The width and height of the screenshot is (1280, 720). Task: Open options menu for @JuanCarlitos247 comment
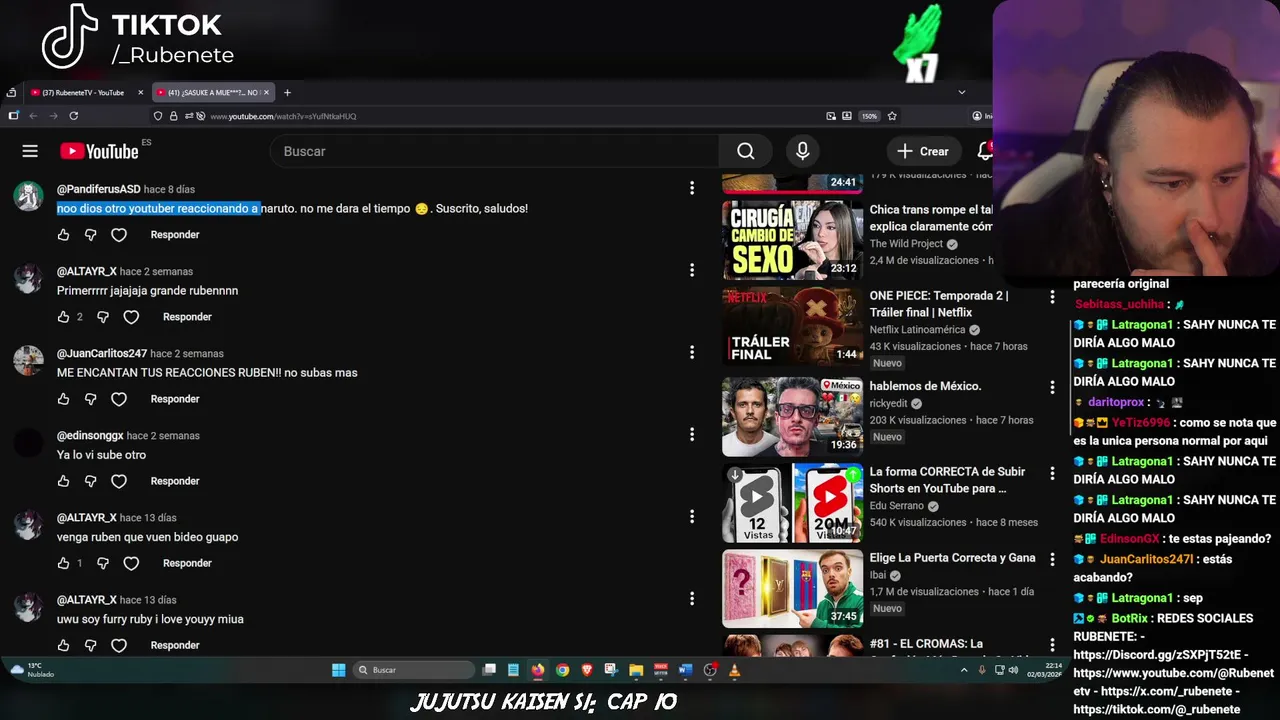691,352
